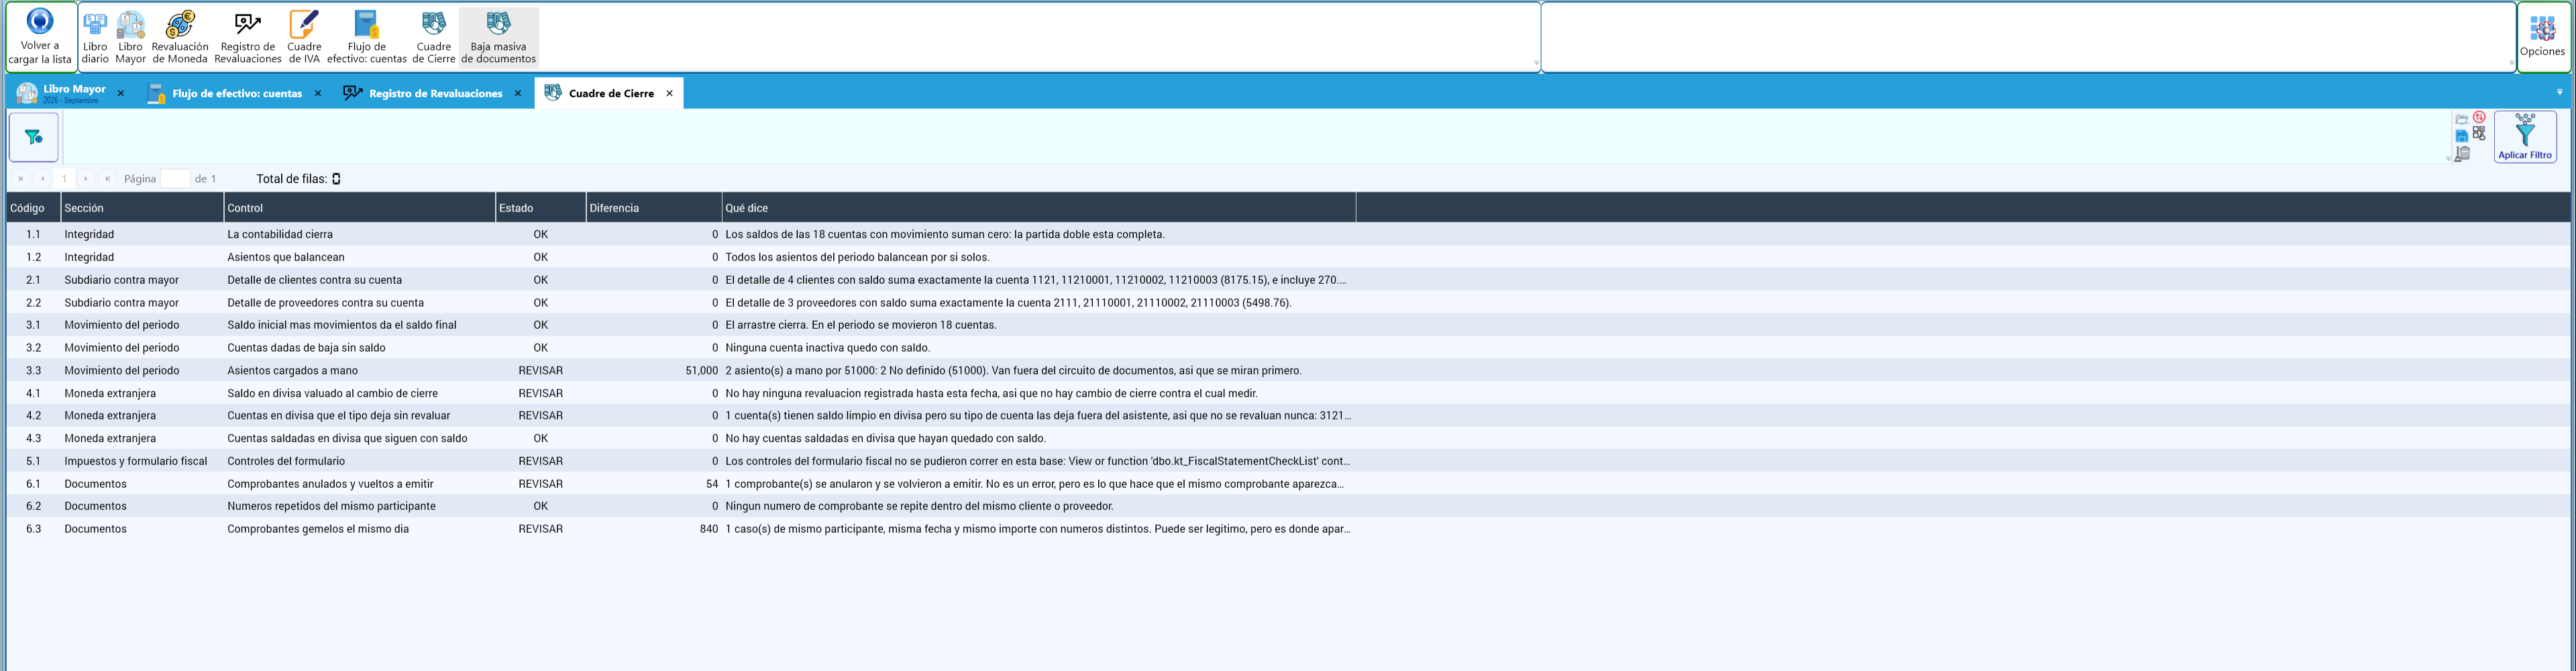Click the Sección column header

[x=142, y=208]
